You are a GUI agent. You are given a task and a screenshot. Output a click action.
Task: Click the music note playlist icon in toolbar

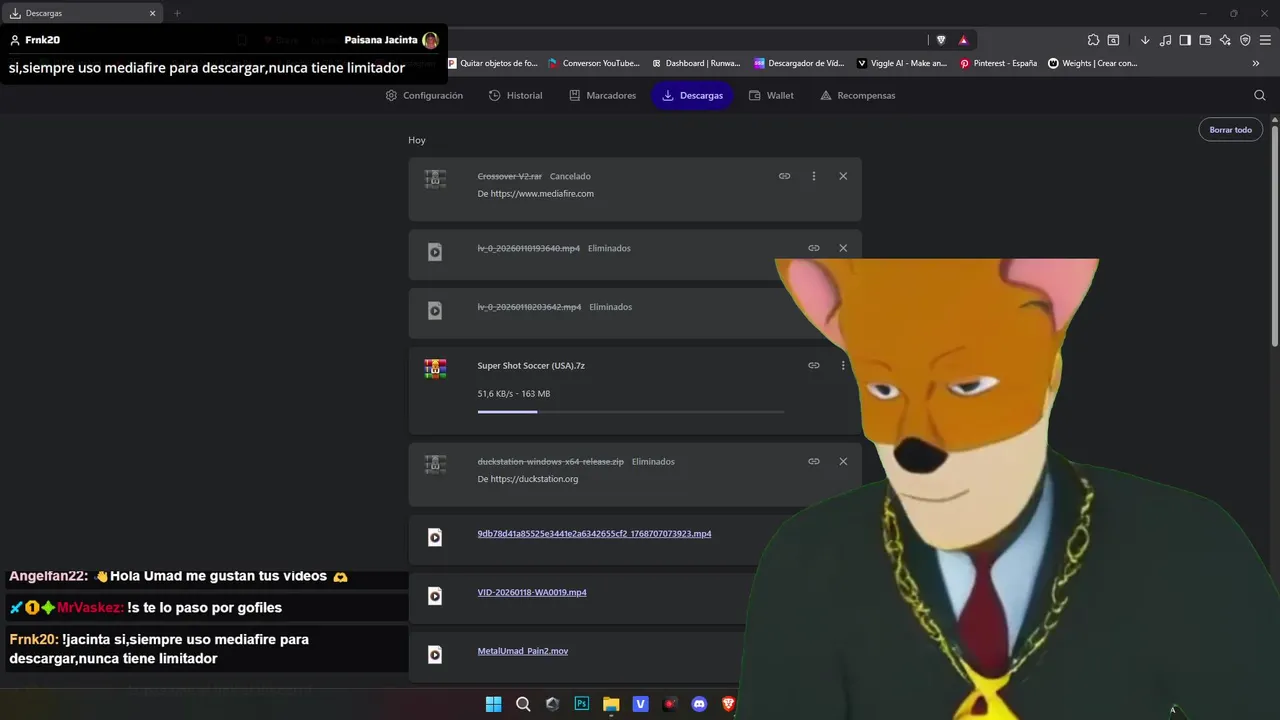tap(1165, 40)
